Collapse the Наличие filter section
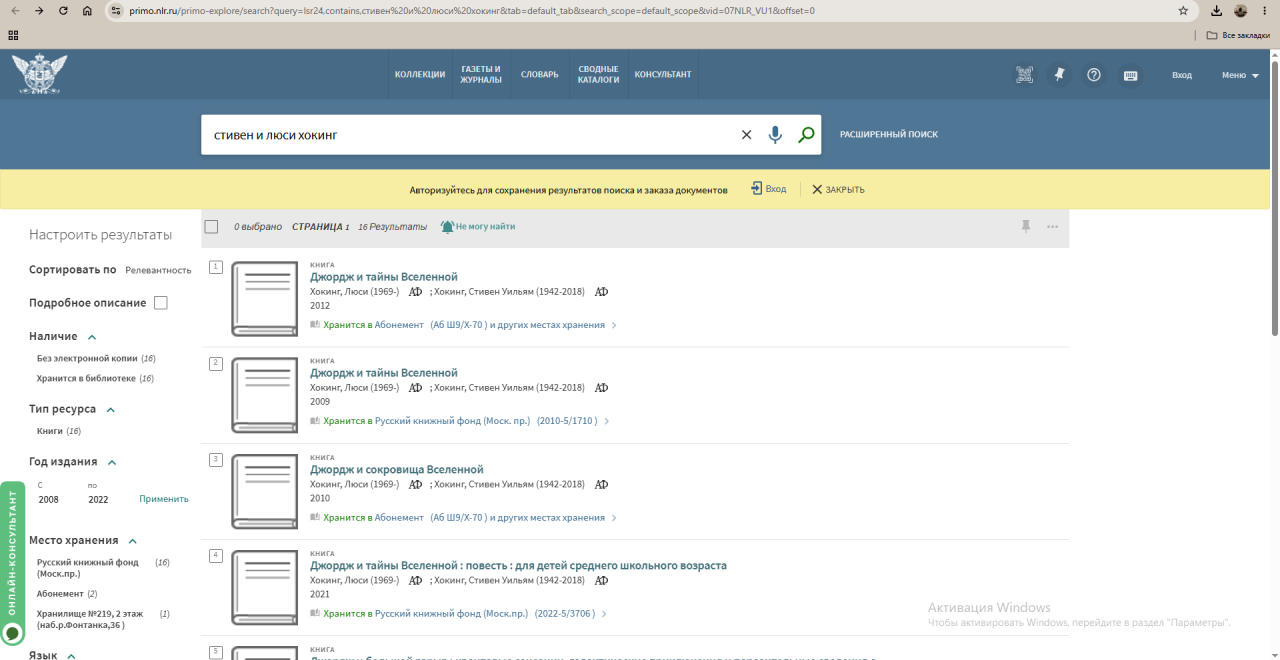 pyautogui.click(x=92, y=337)
